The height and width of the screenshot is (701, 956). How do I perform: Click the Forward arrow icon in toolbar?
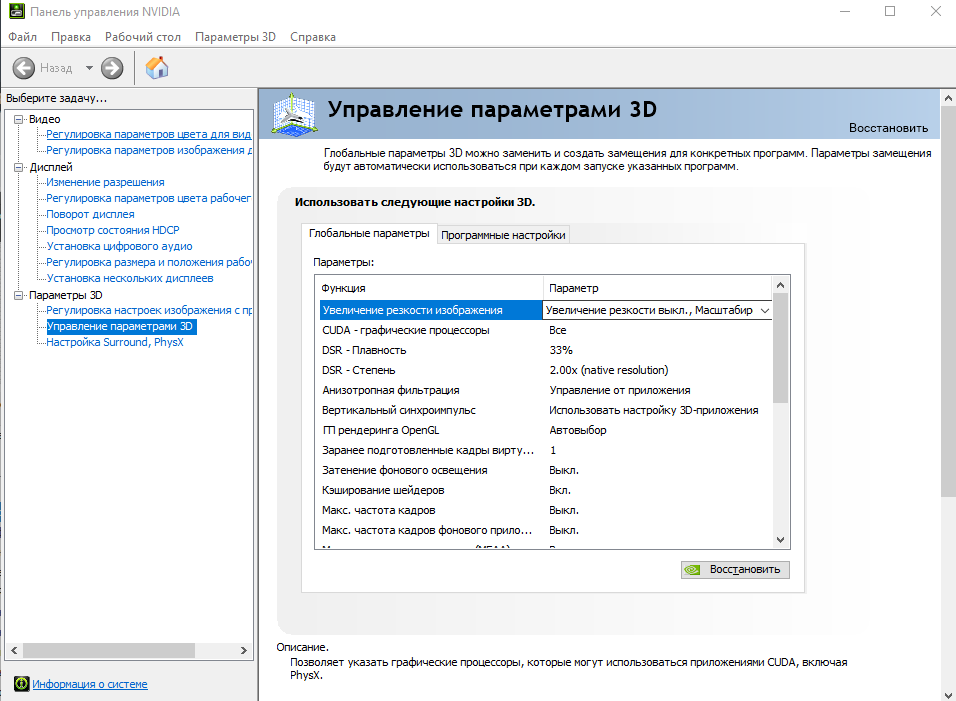pyautogui.click(x=112, y=68)
